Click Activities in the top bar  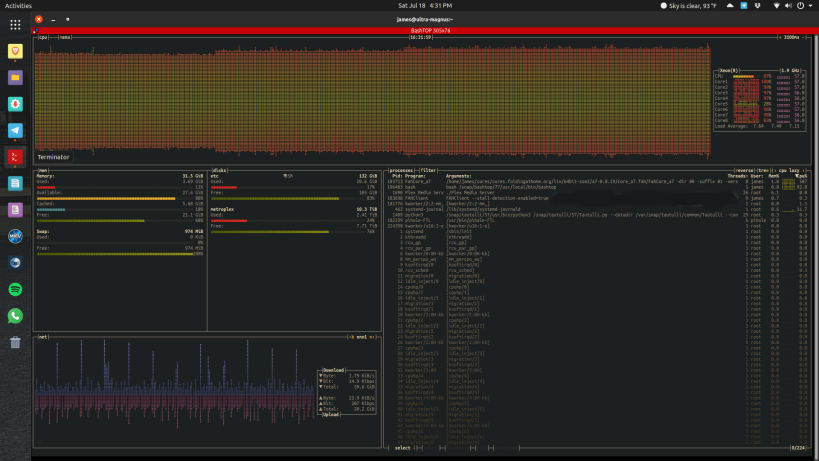pos(19,6)
